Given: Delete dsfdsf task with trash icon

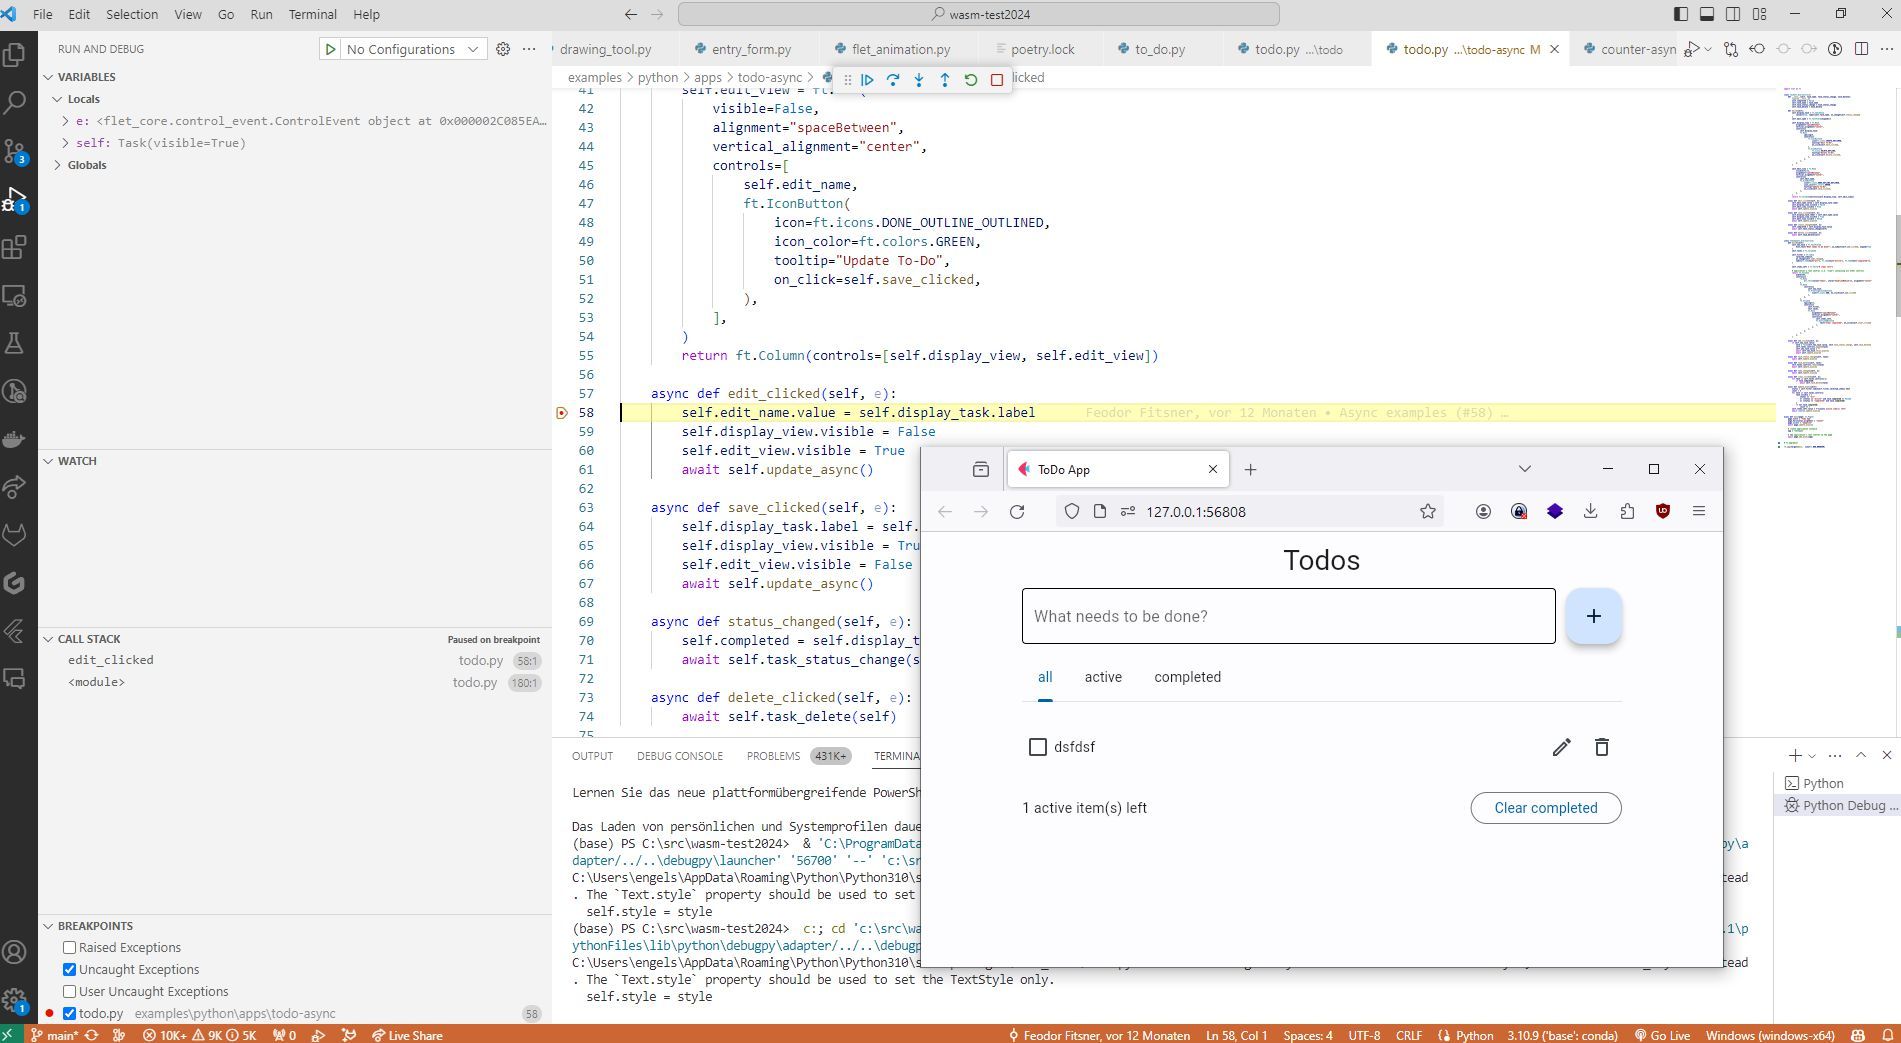Looking at the screenshot, I should [1601, 747].
